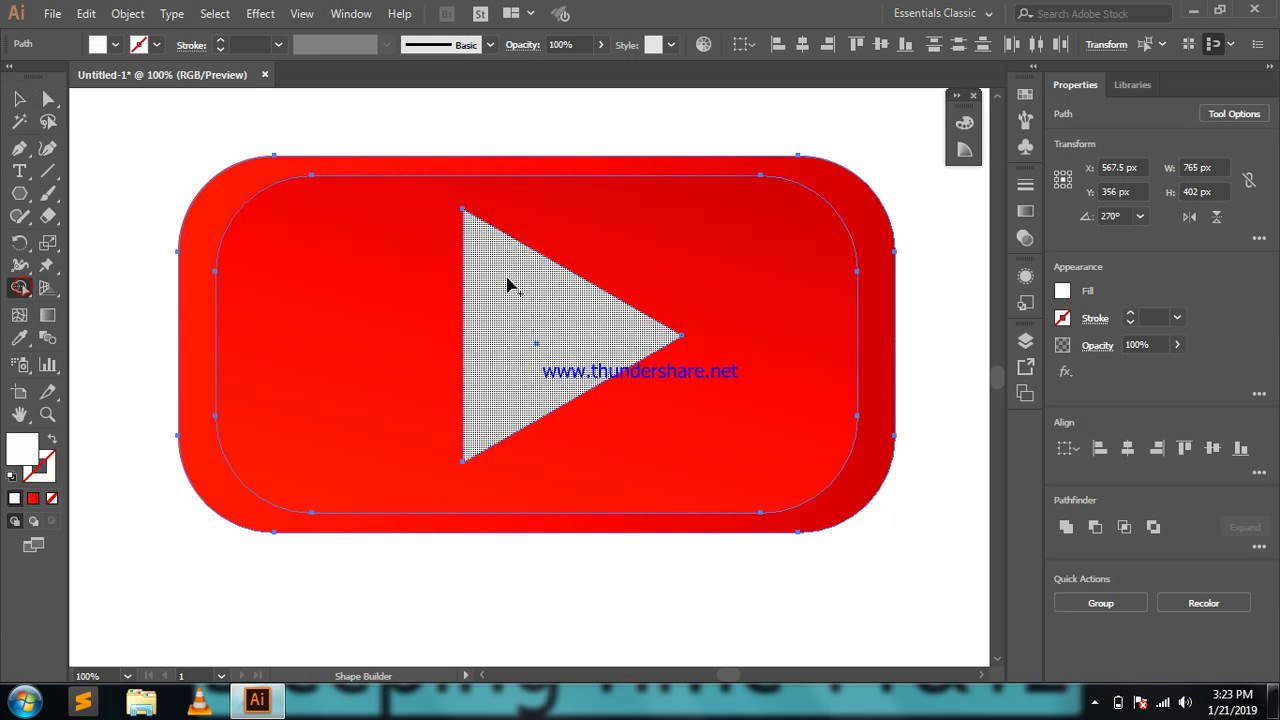Select the Magic Wand tool
Image resolution: width=1280 pixels, height=720 pixels.
pyautogui.click(x=19, y=122)
